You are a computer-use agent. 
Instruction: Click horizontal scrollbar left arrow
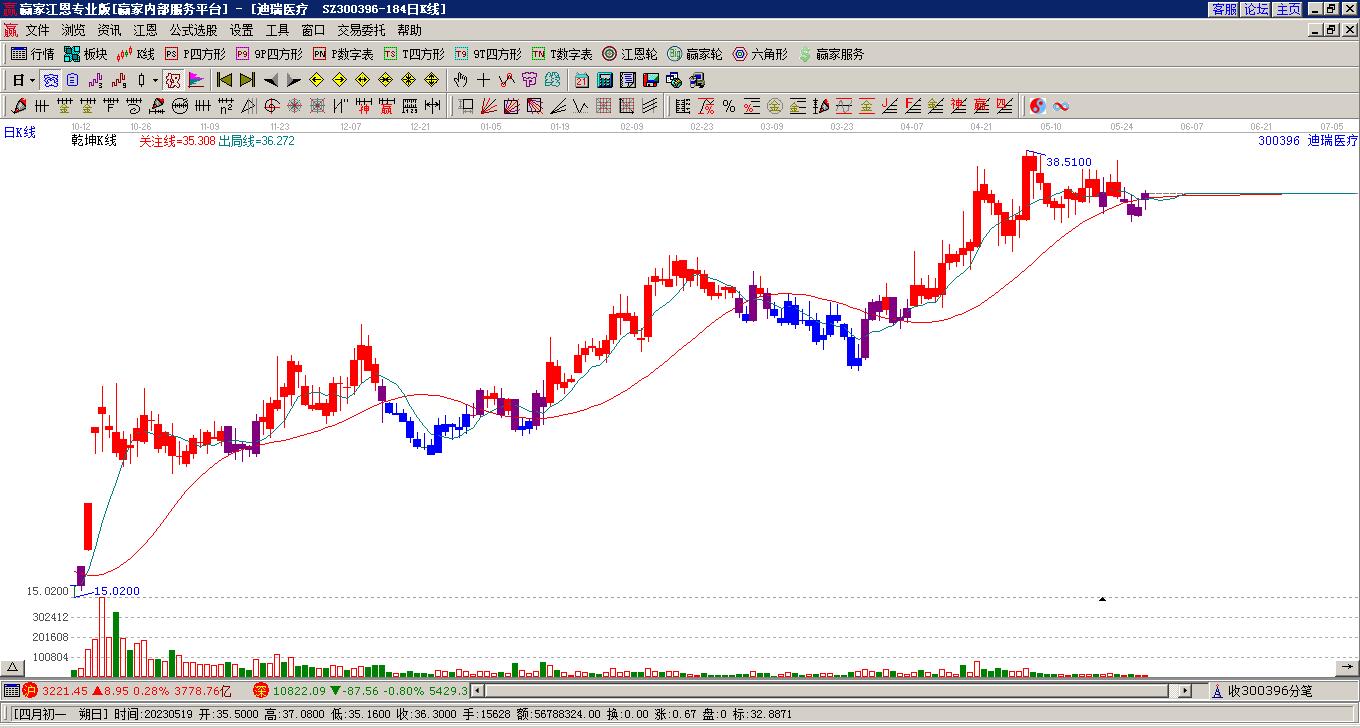coord(477,690)
